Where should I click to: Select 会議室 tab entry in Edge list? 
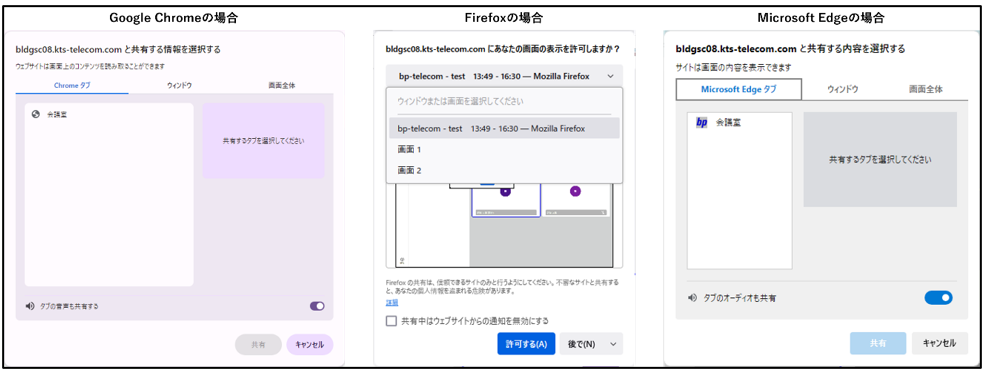pos(740,122)
